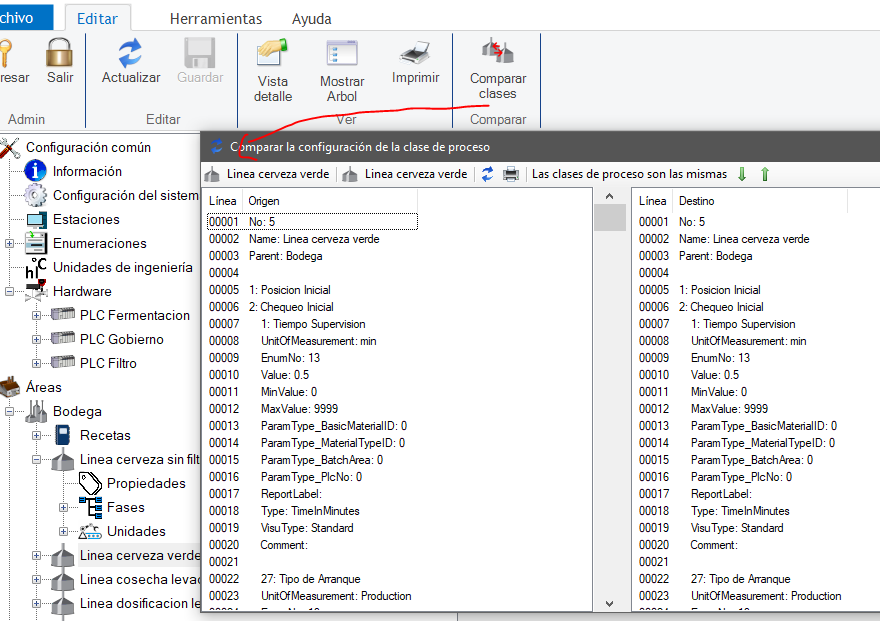Expand the Recetas tree node
The image size is (880, 621).
[37, 435]
